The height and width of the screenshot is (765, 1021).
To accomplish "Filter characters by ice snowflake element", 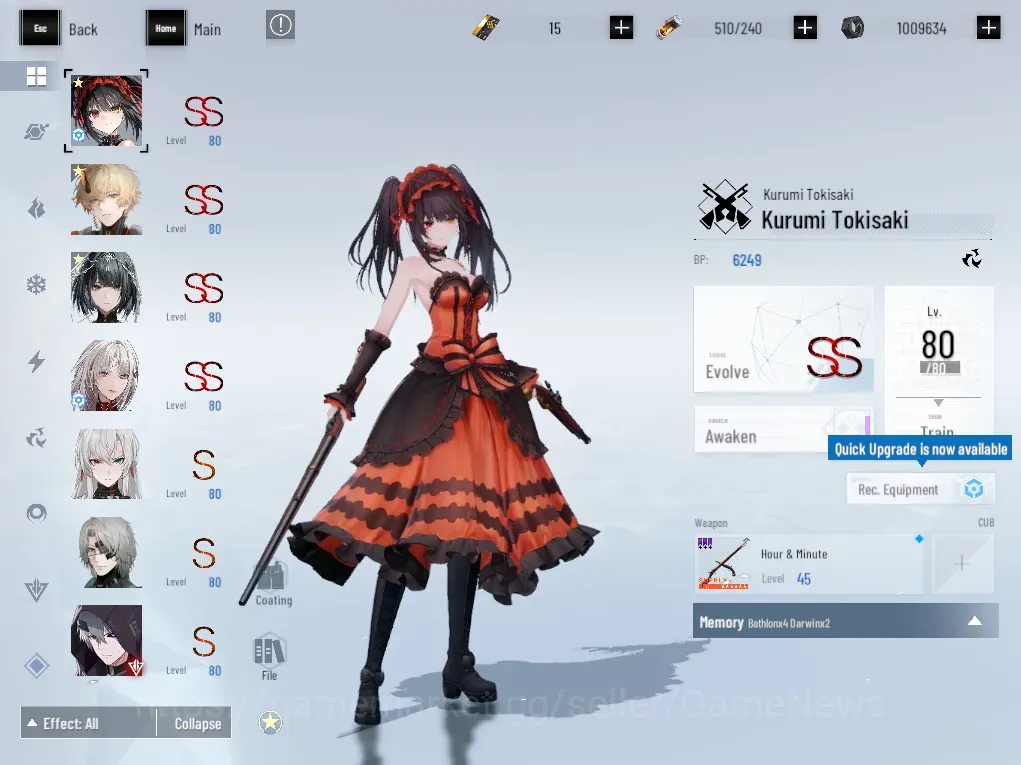I will tap(36, 285).
